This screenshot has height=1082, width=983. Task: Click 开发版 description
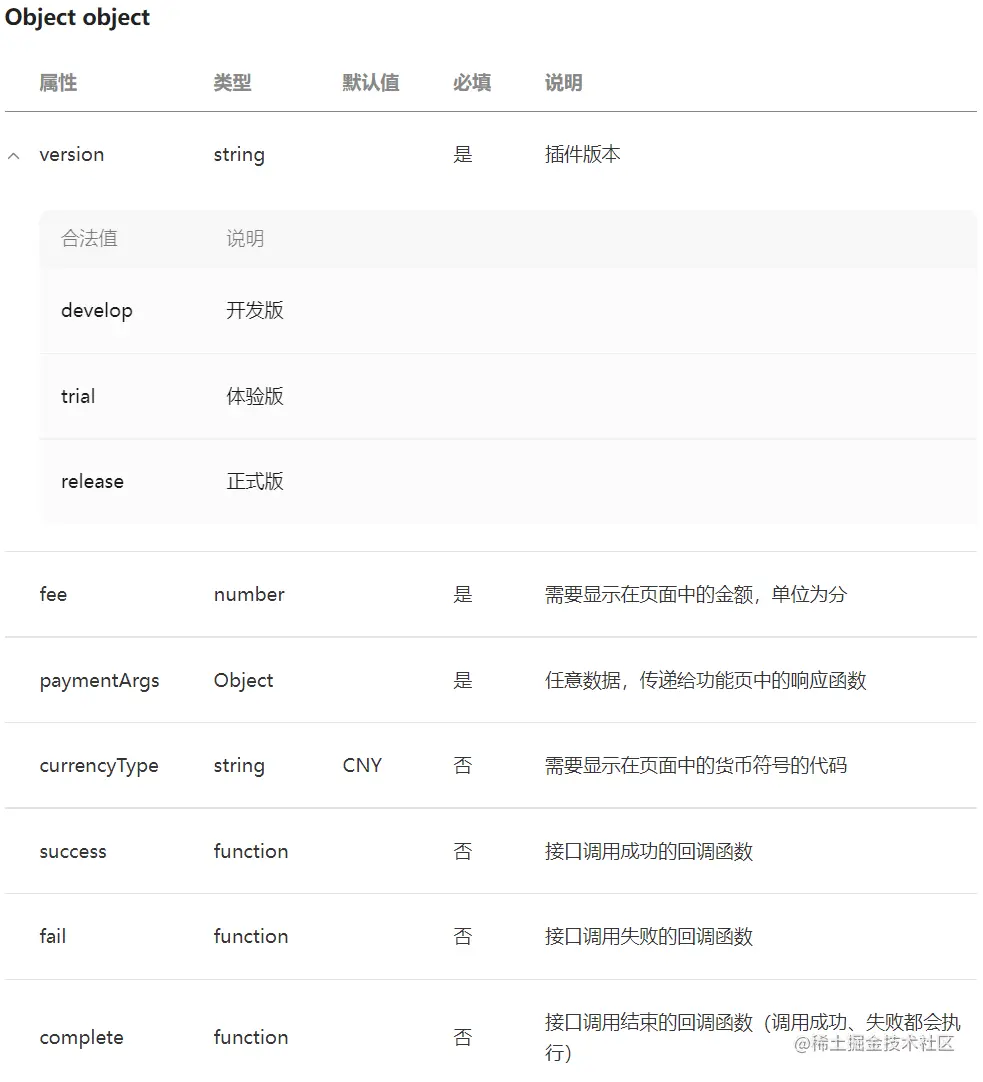click(255, 311)
